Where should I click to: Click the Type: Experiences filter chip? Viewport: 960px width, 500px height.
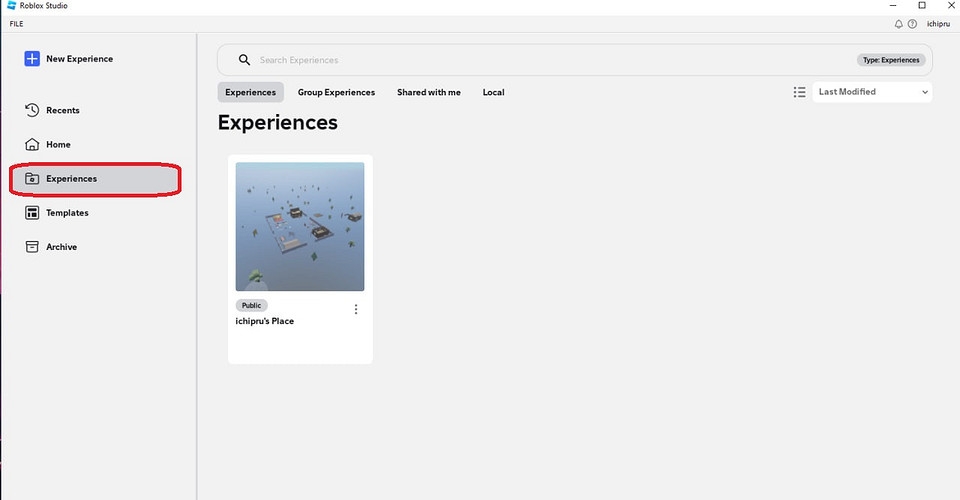pyautogui.click(x=891, y=60)
